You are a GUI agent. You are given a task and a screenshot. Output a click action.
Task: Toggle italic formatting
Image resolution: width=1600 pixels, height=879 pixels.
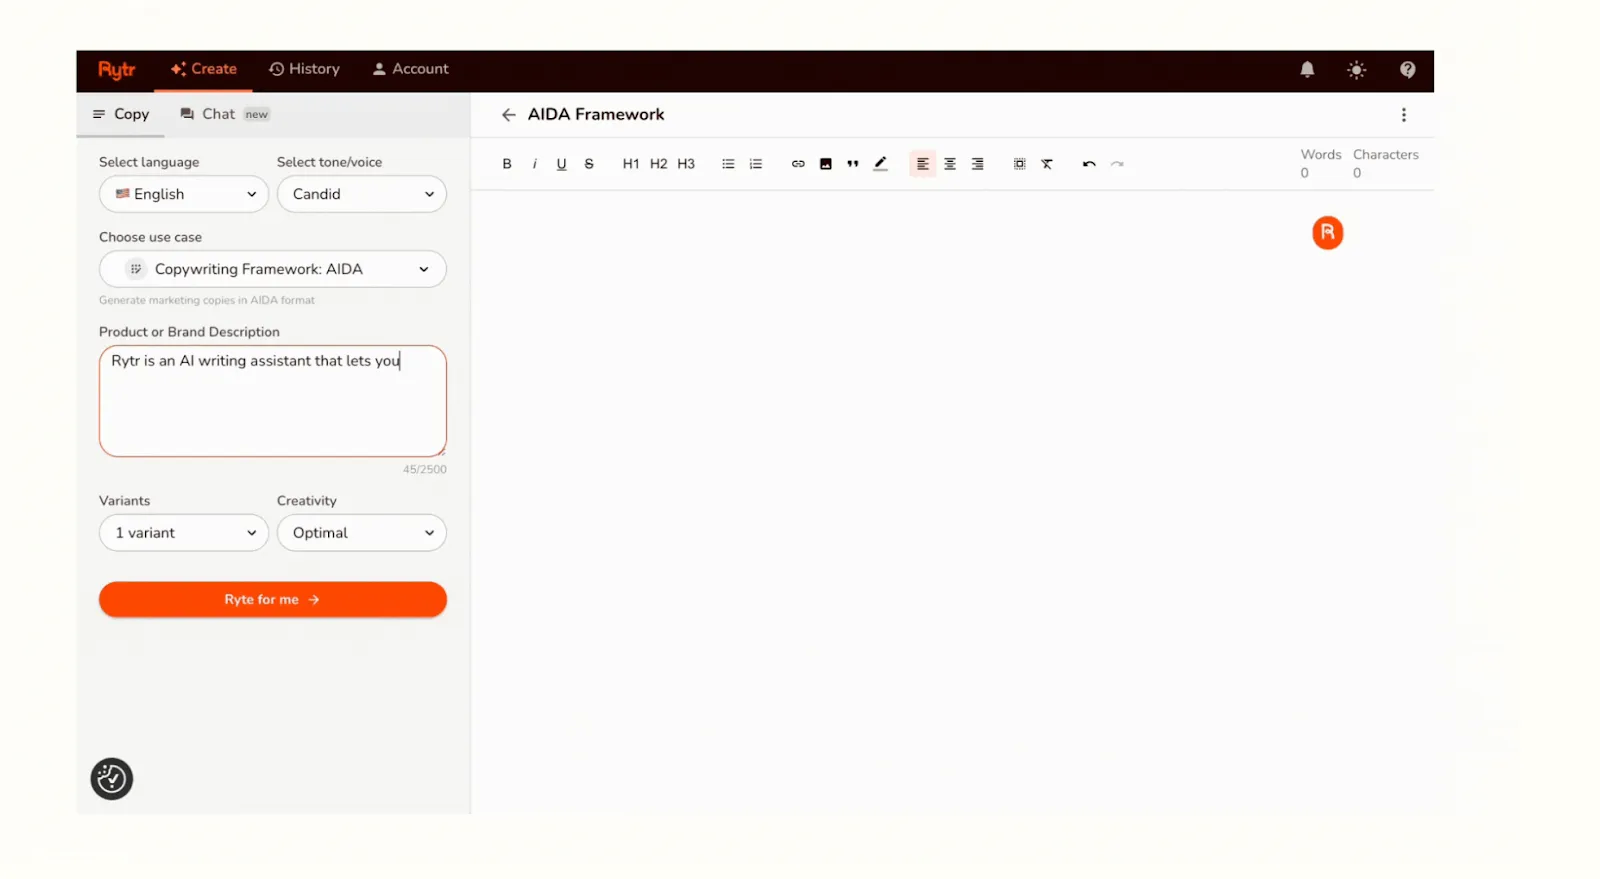[534, 164]
